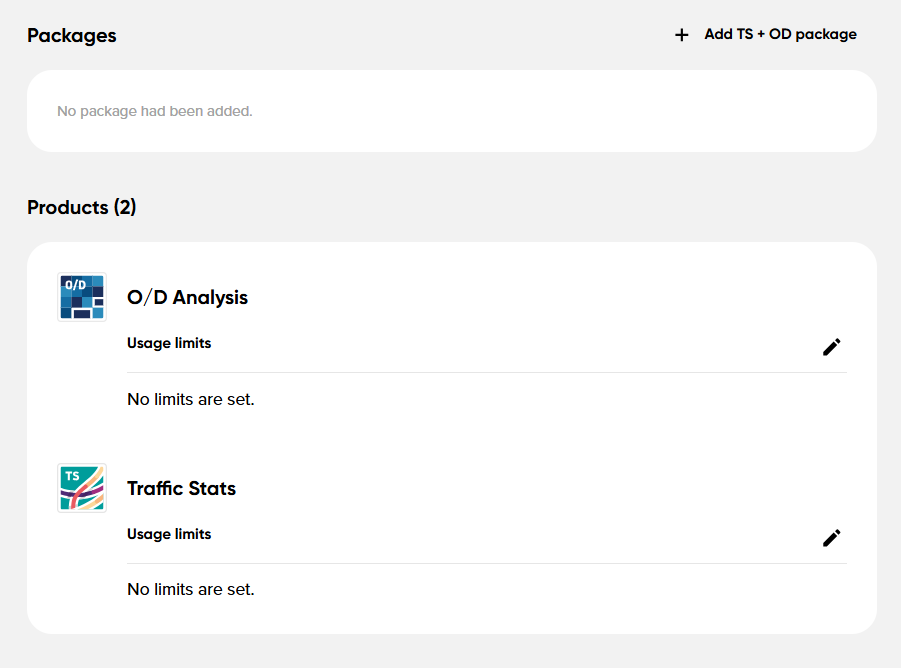Click the Traffic Stats product logo
This screenshot has height=668, width=901.
82,488
